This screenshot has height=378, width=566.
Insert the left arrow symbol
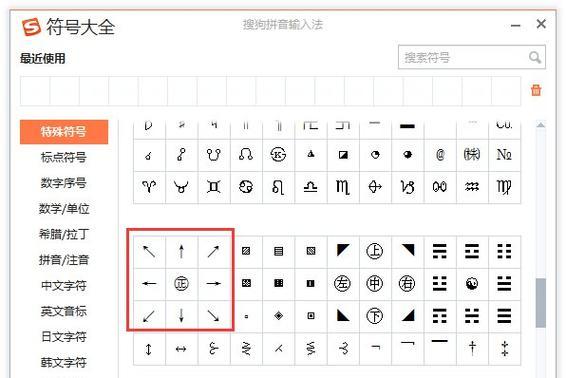point(149,284)
